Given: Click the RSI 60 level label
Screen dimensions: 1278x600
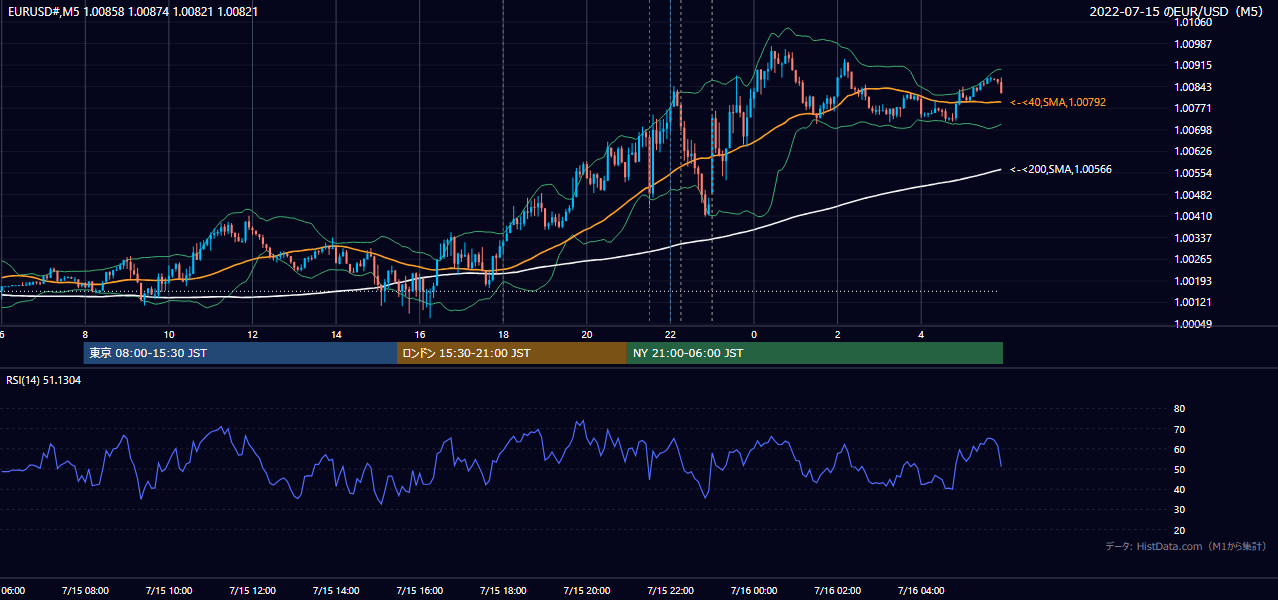Looking at the screenshot, I should 1179,449.
